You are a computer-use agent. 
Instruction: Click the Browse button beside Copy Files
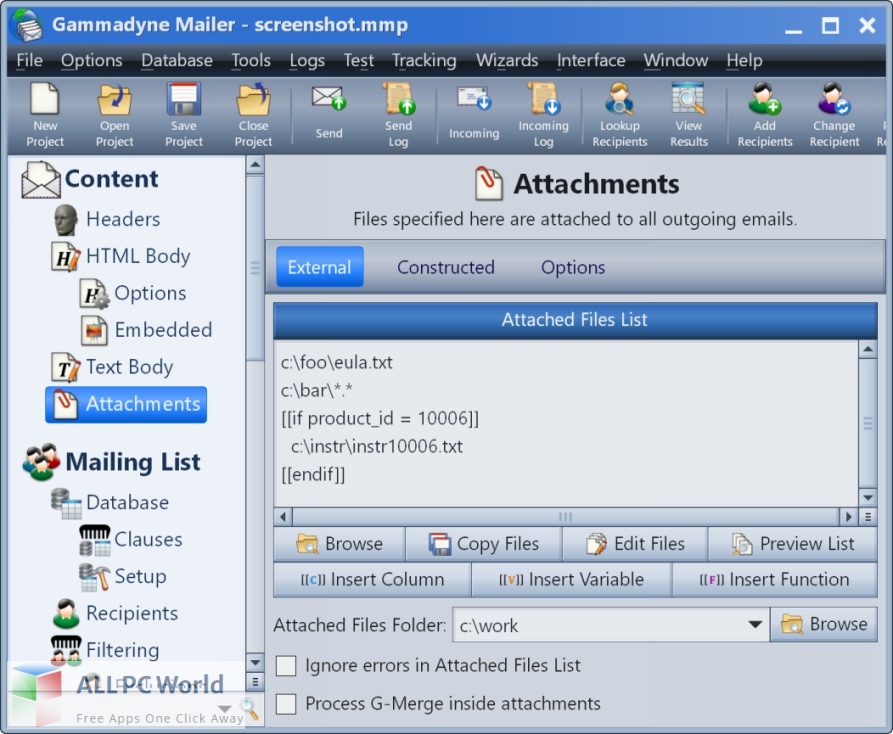339,544
